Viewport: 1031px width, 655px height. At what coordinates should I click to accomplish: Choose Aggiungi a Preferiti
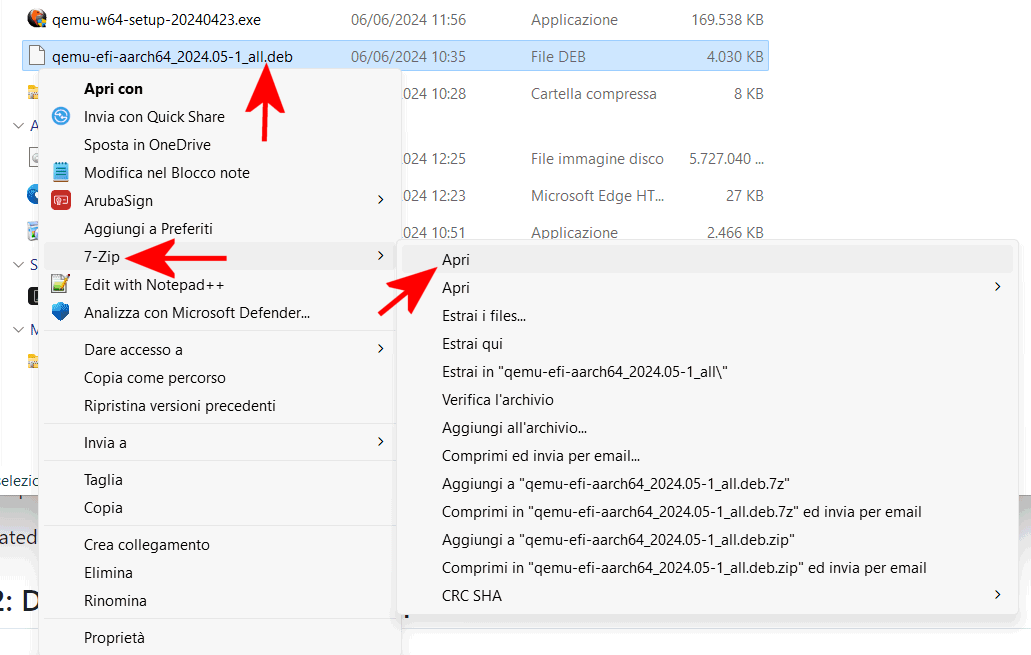point(149,229)
